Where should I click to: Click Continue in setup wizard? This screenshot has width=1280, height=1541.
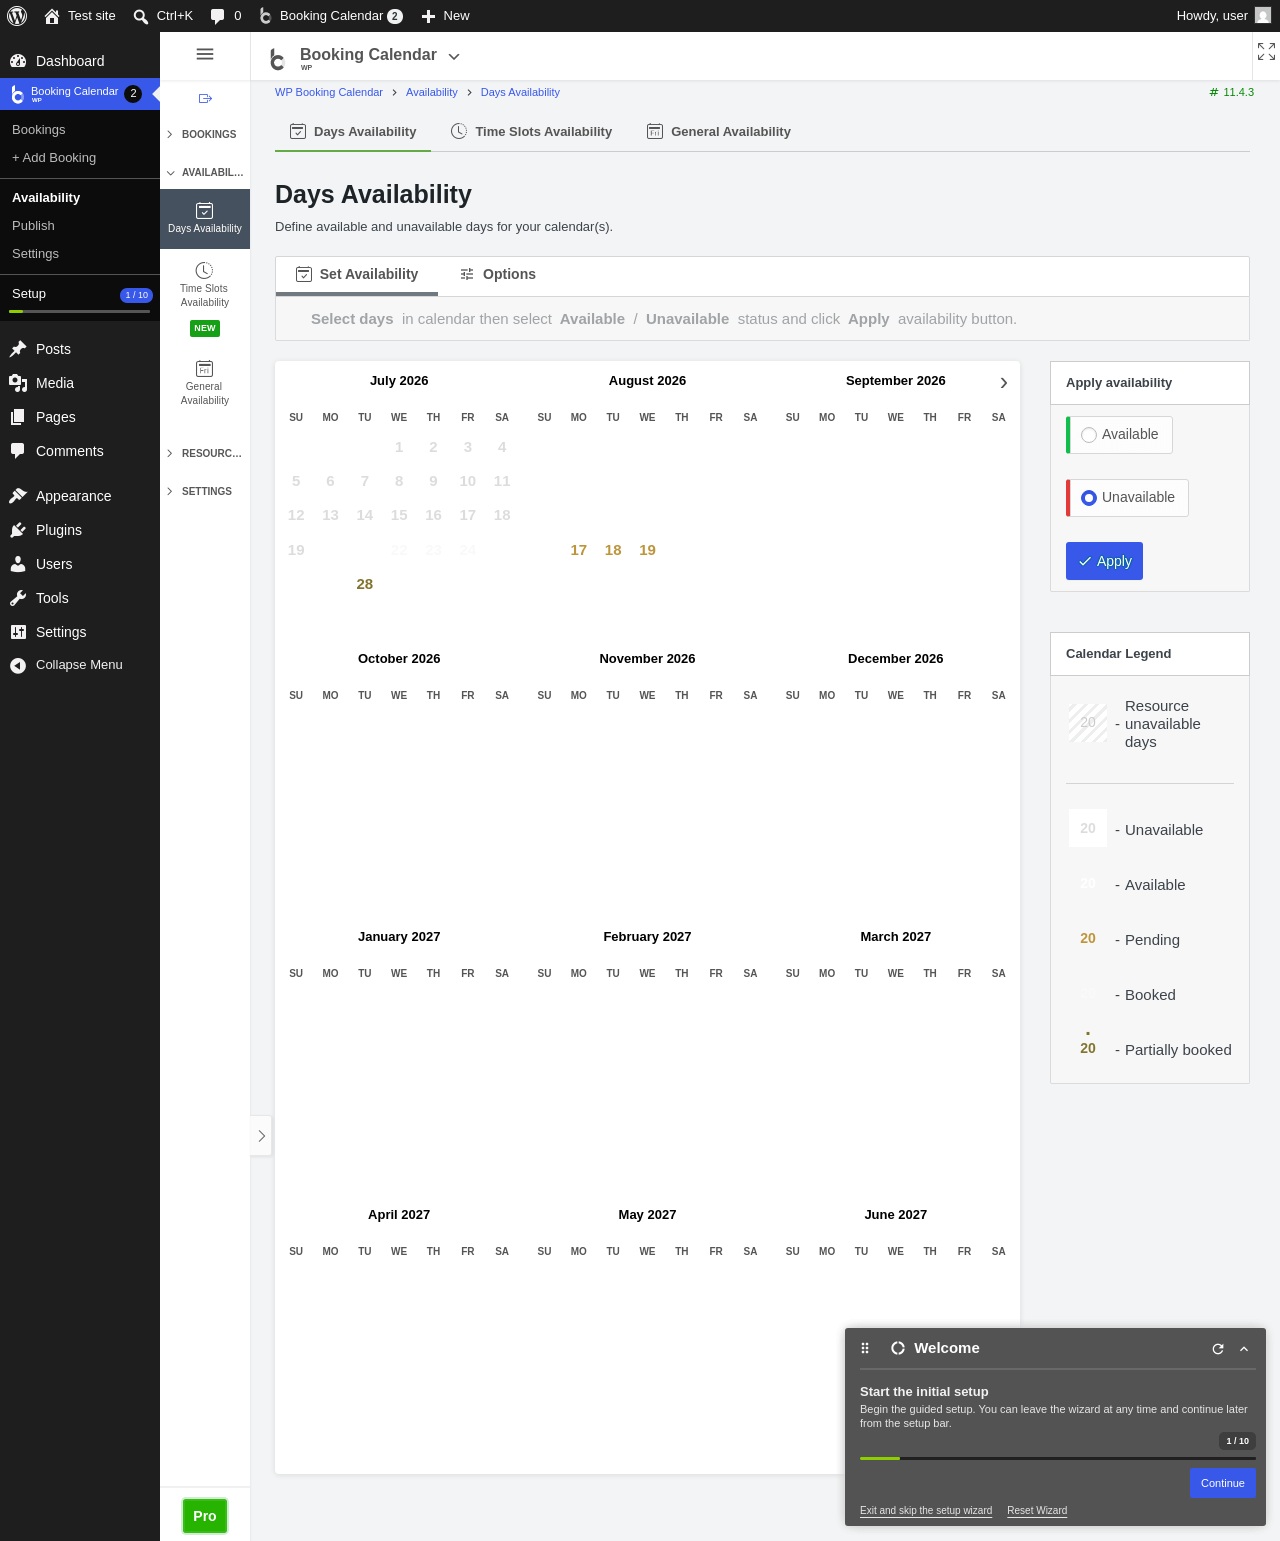(x=1223, y=1483)
